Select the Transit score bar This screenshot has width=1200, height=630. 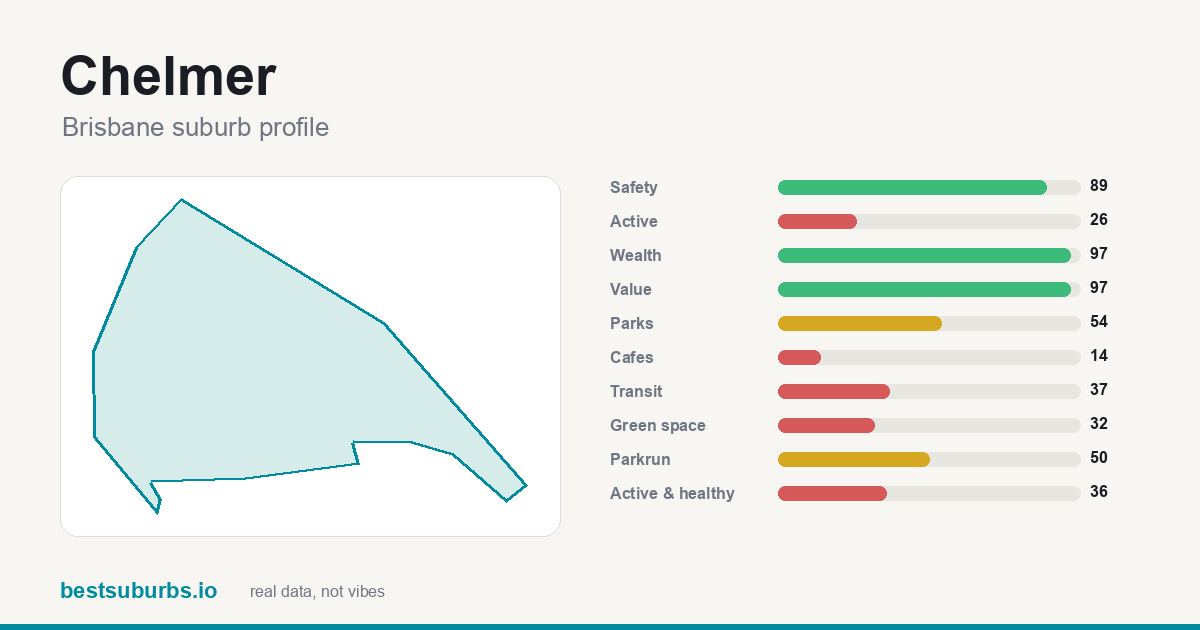(929, 391)
